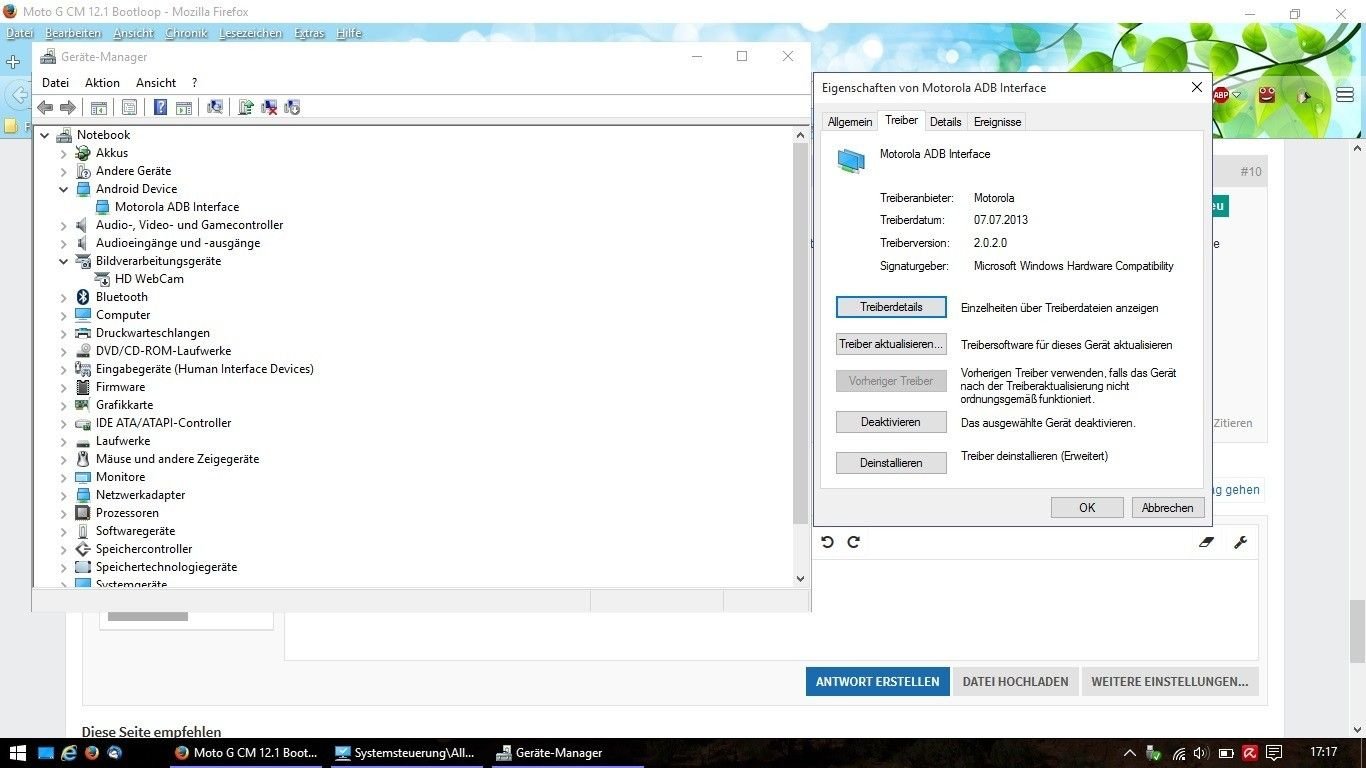
Task: Switch to the Ereignisse tab
Action: (998, 122)
